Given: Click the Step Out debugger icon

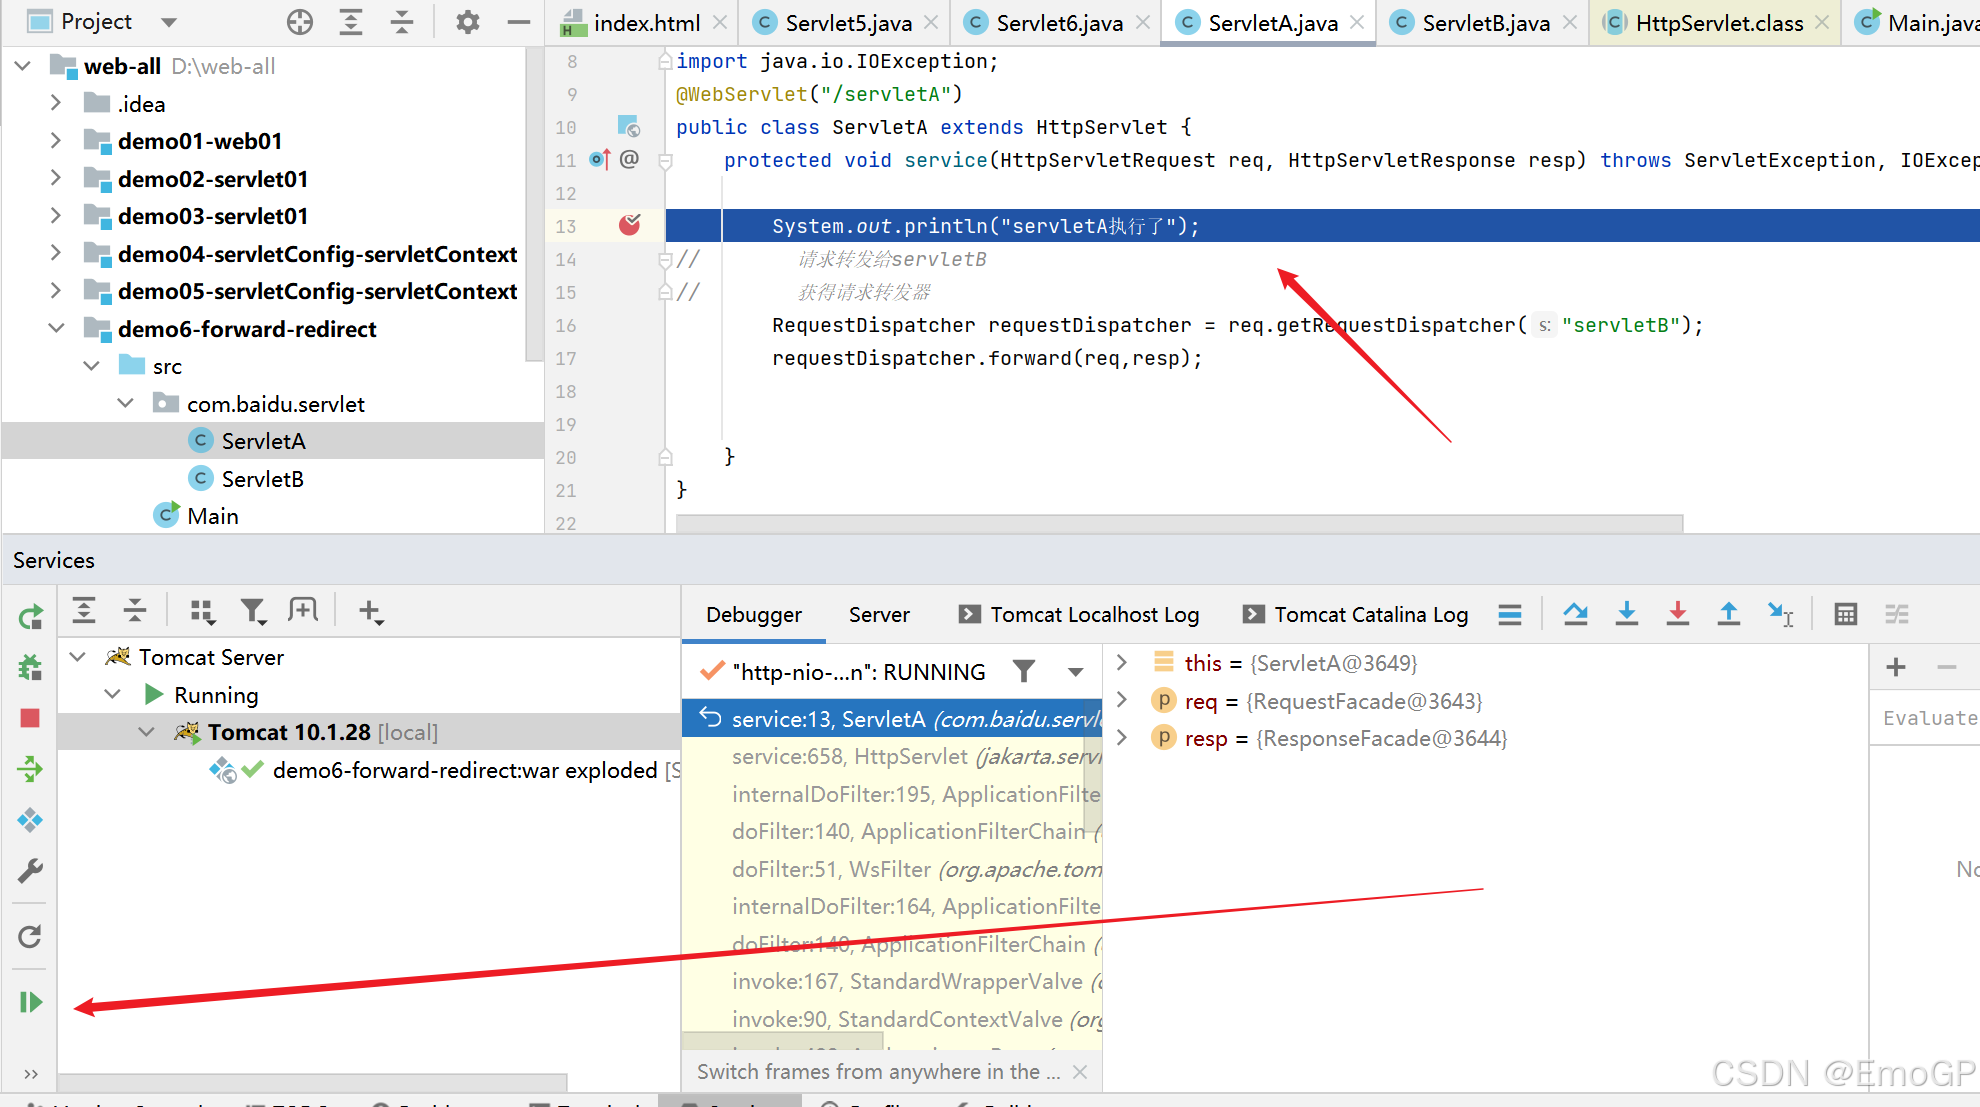Looking at the screenshot, I should (1728, 614).
